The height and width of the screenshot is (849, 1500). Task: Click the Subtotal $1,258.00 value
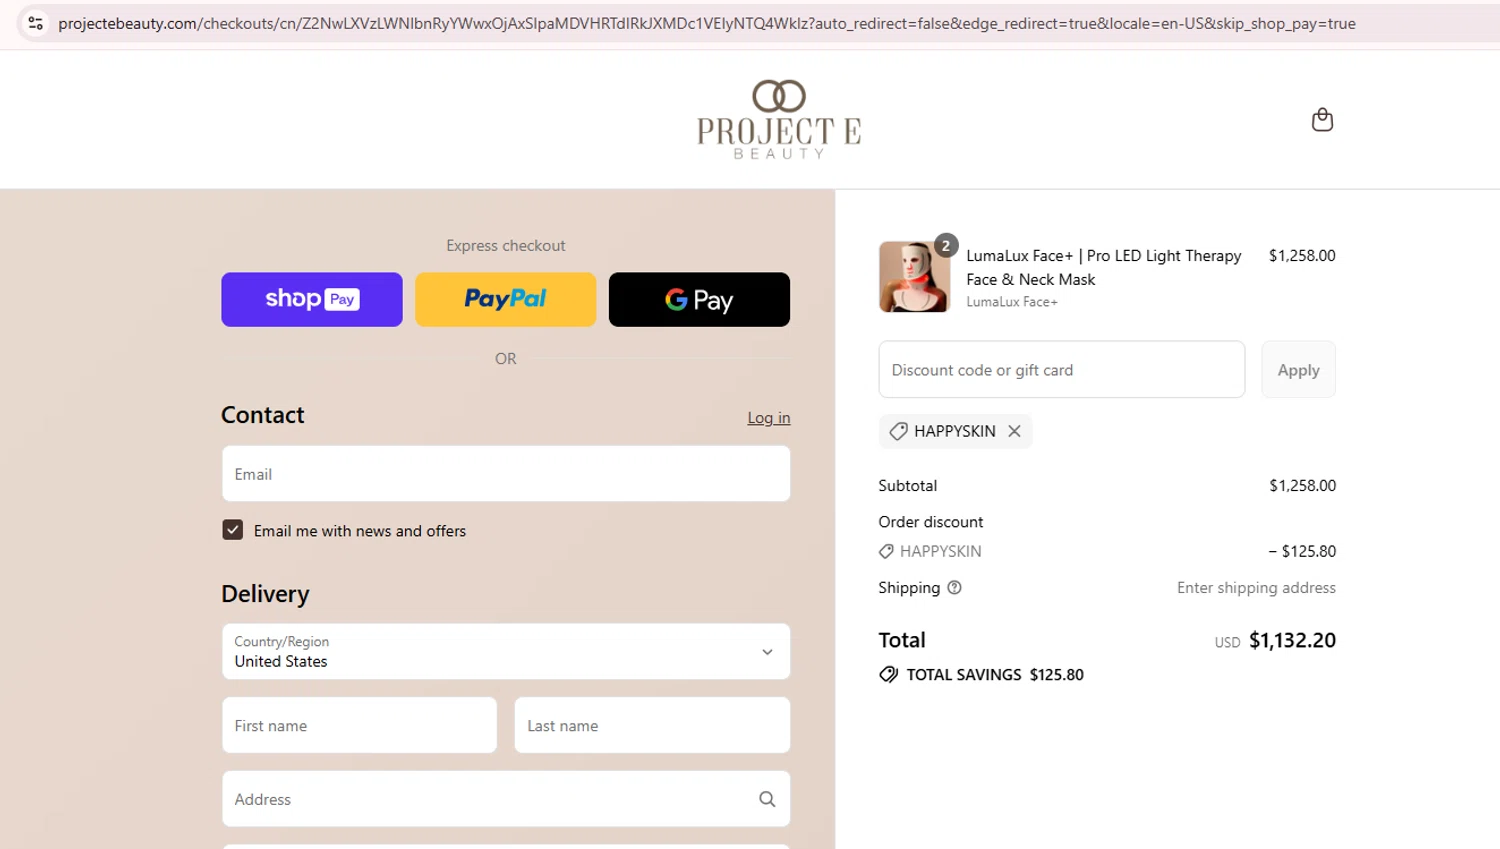coord(1302,485)
